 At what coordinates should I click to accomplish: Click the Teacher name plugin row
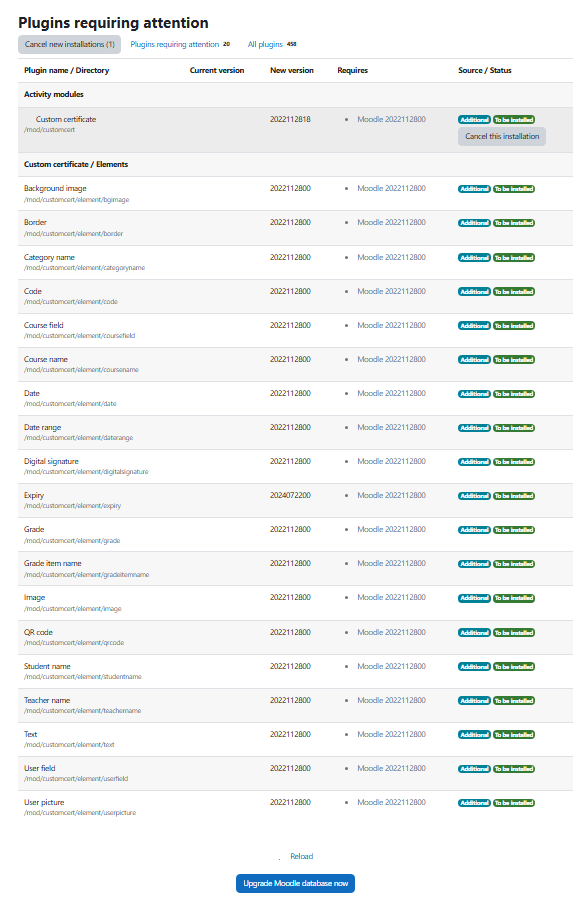pos(295,705)
